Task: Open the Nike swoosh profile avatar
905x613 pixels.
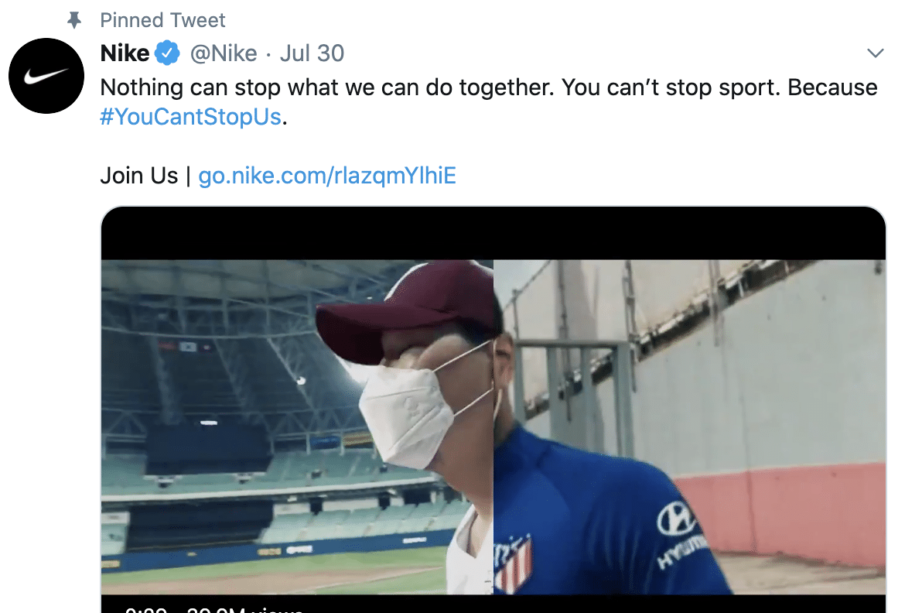Action: coord(46,76)
